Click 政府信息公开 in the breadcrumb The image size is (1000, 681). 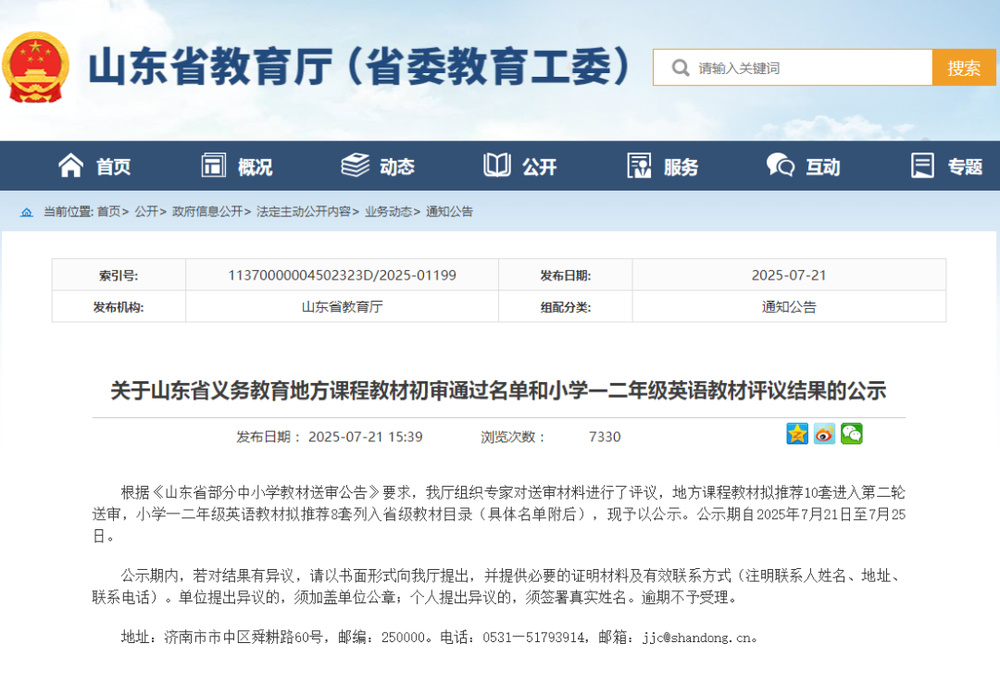coord(207,212)
